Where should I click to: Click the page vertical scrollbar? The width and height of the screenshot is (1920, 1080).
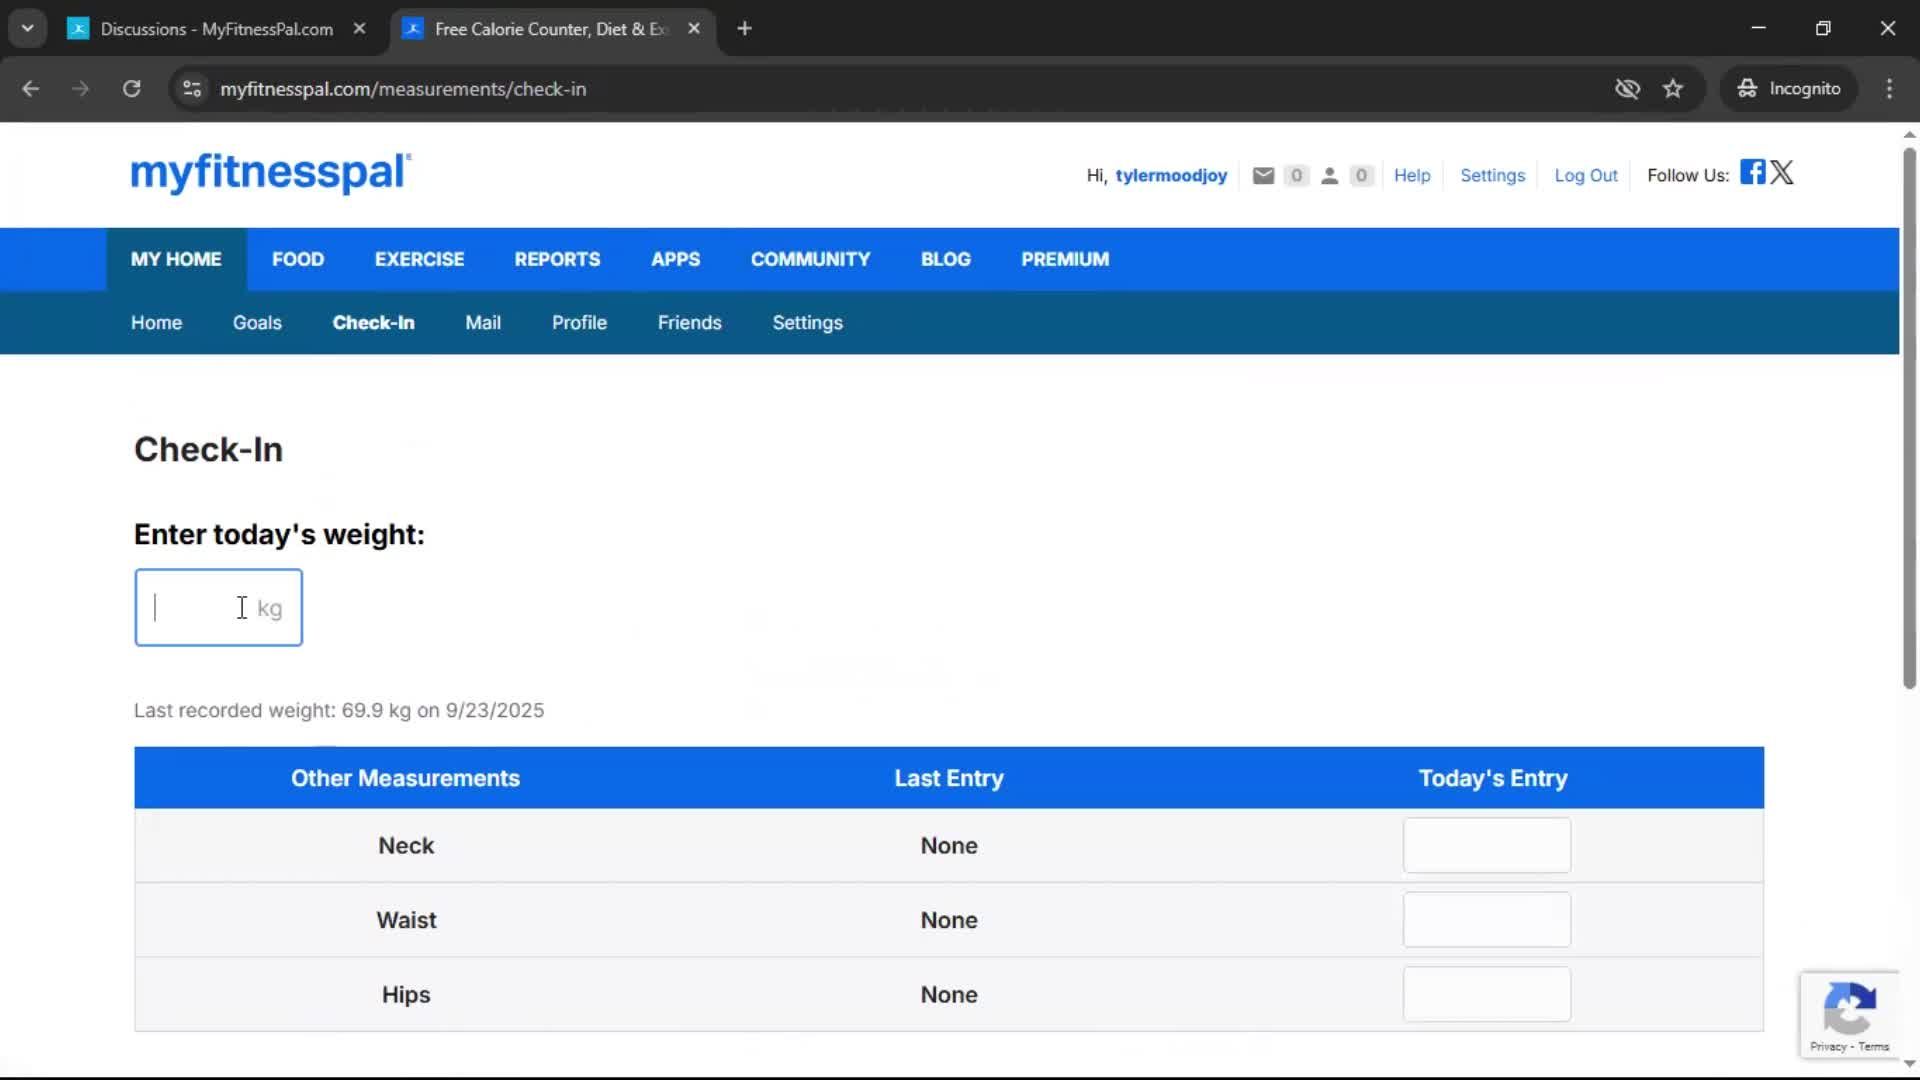click(x=1909, y=418)
